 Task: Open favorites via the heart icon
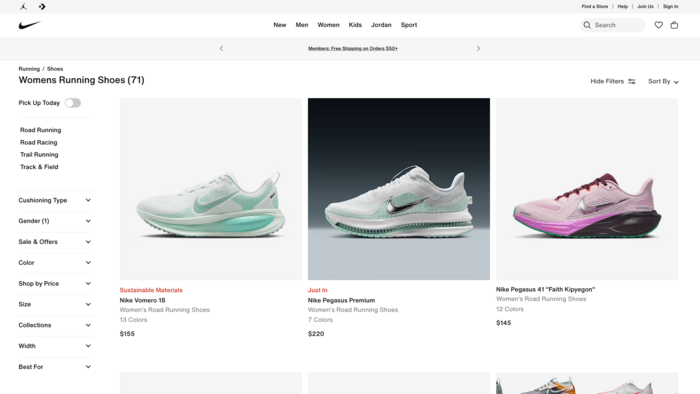click(658, 25)
